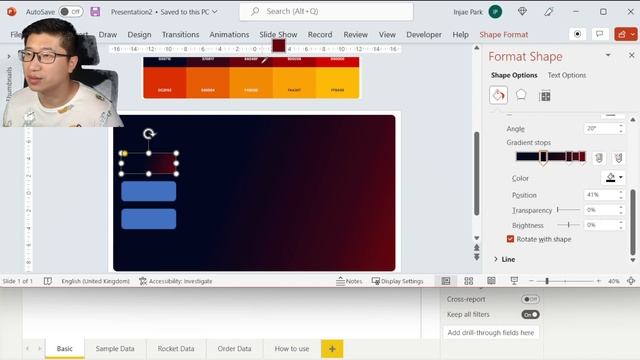Toggle Cross-report switch in background window

[530, 299]
